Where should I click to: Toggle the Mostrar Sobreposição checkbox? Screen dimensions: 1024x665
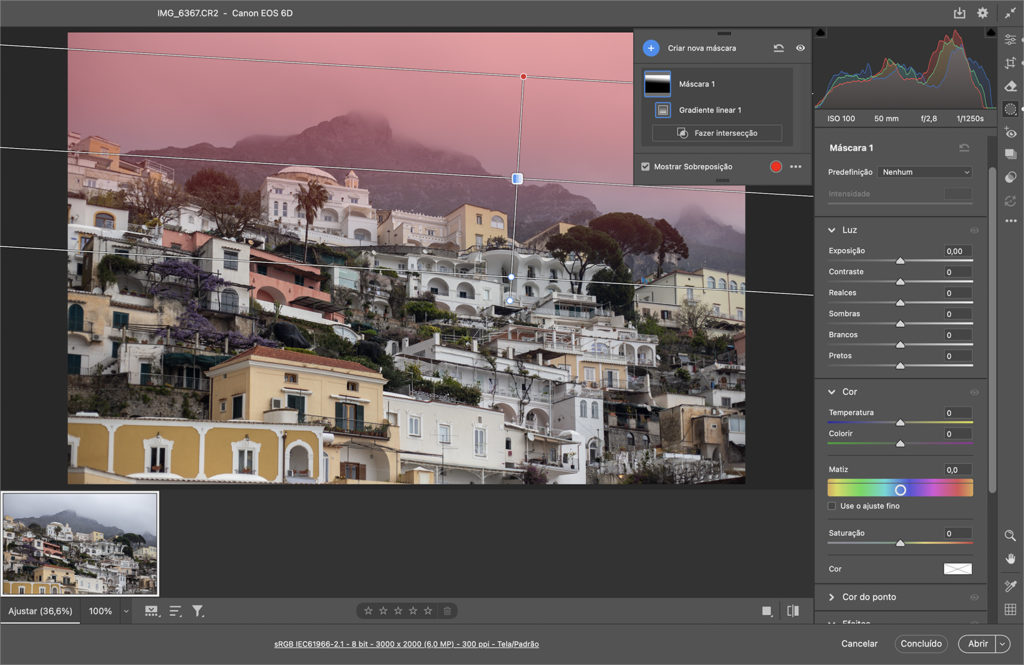[x=646, y=166]
